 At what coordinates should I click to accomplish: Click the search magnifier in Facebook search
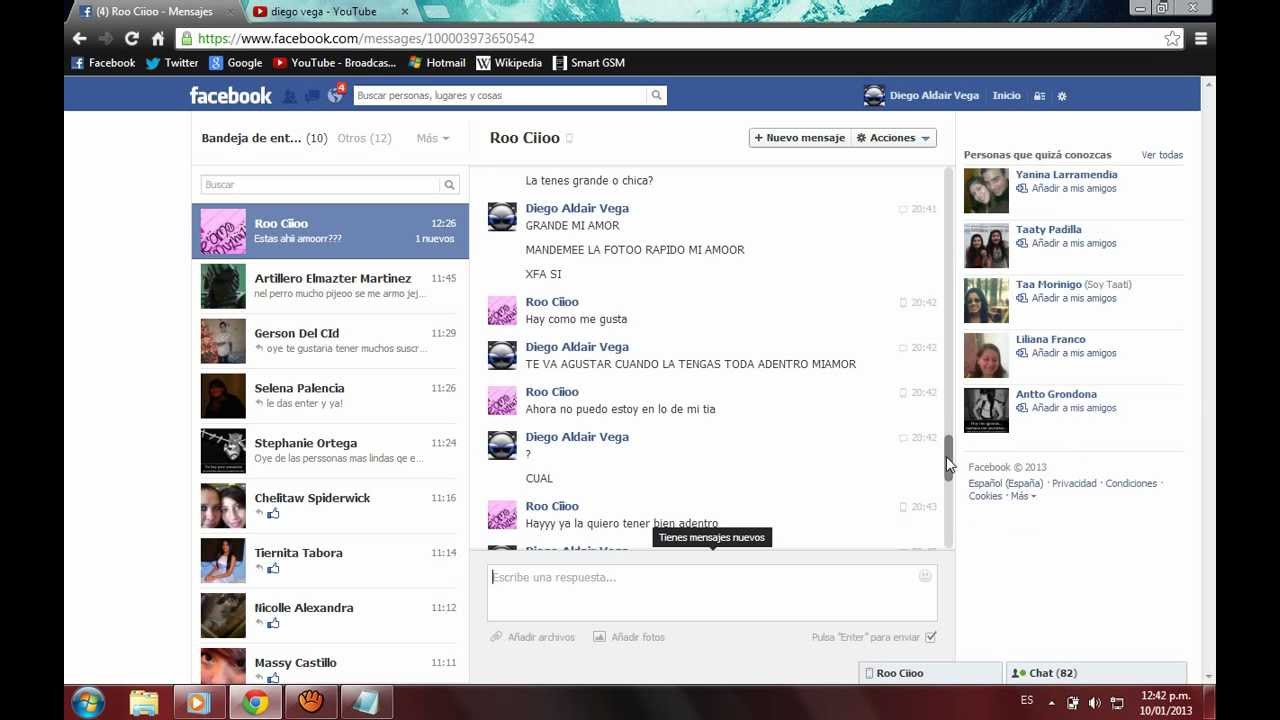click(656, 95)
